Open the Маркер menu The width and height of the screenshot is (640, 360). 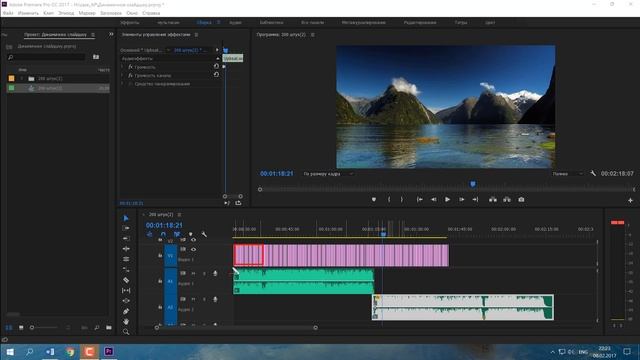pos(87,13)
